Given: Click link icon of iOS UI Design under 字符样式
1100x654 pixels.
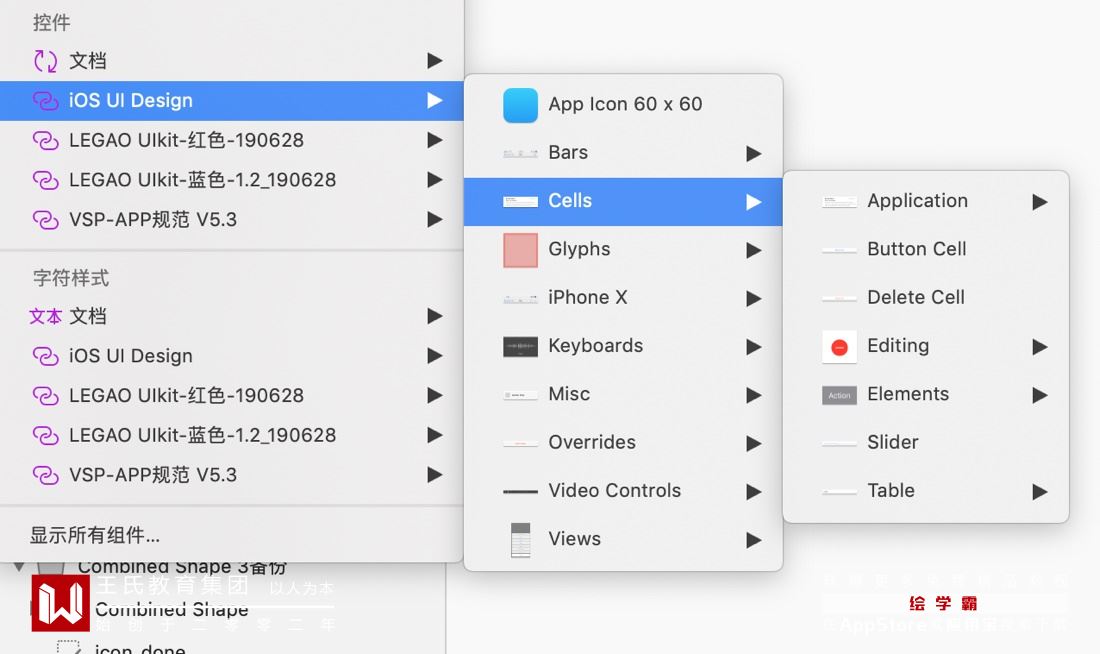Looking at the screenshot, I should point(46,356).
